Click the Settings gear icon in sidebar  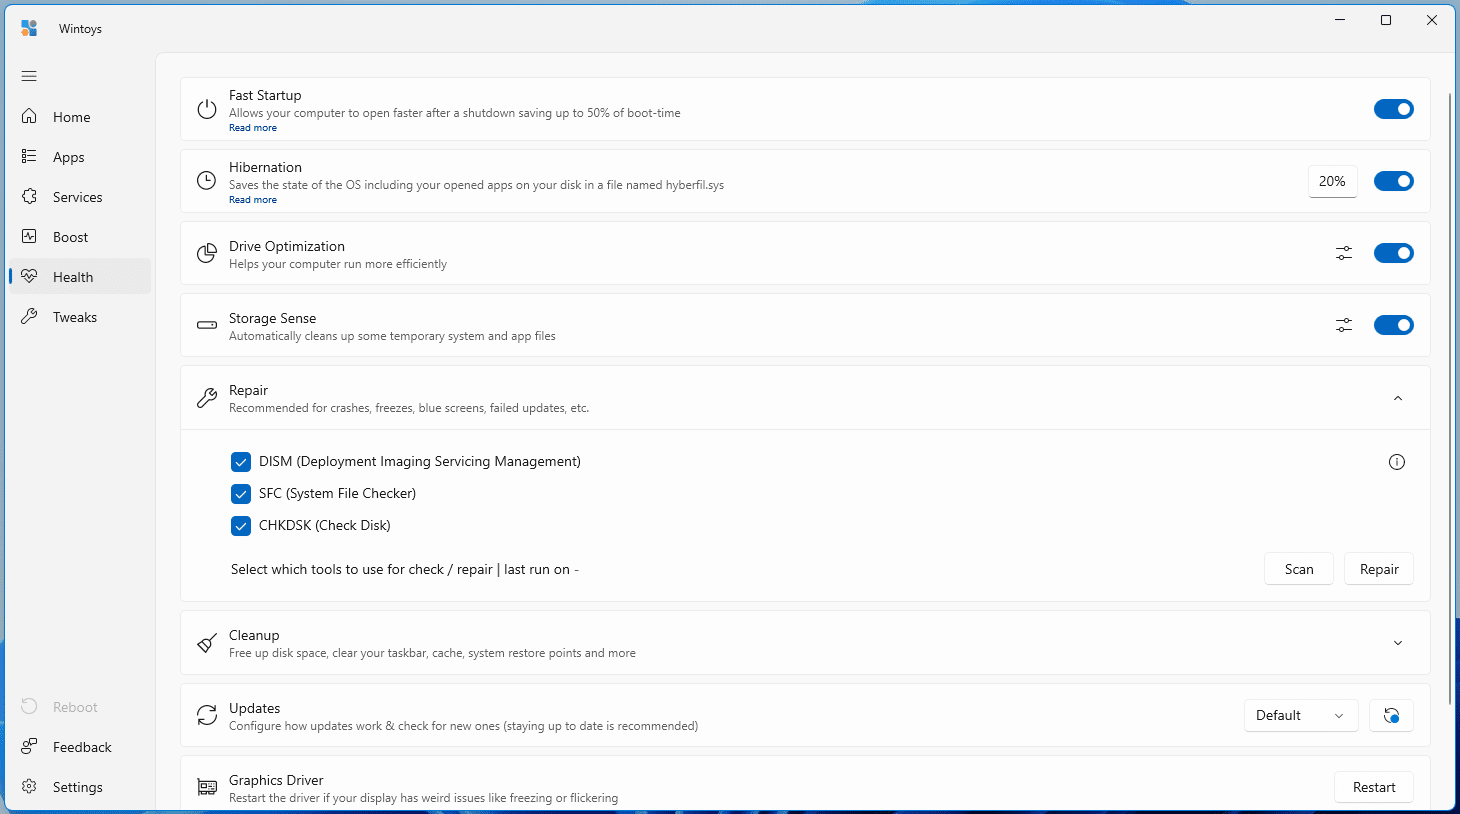tap(29, 787)
